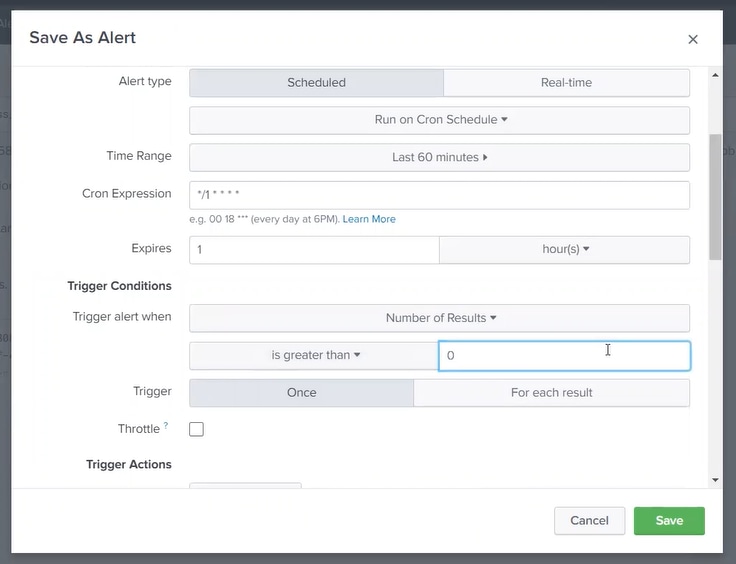Screen dimensions: 736x564
Task: Click the results threshold input field
Action: pyautogui.click(x=564, y=356)
